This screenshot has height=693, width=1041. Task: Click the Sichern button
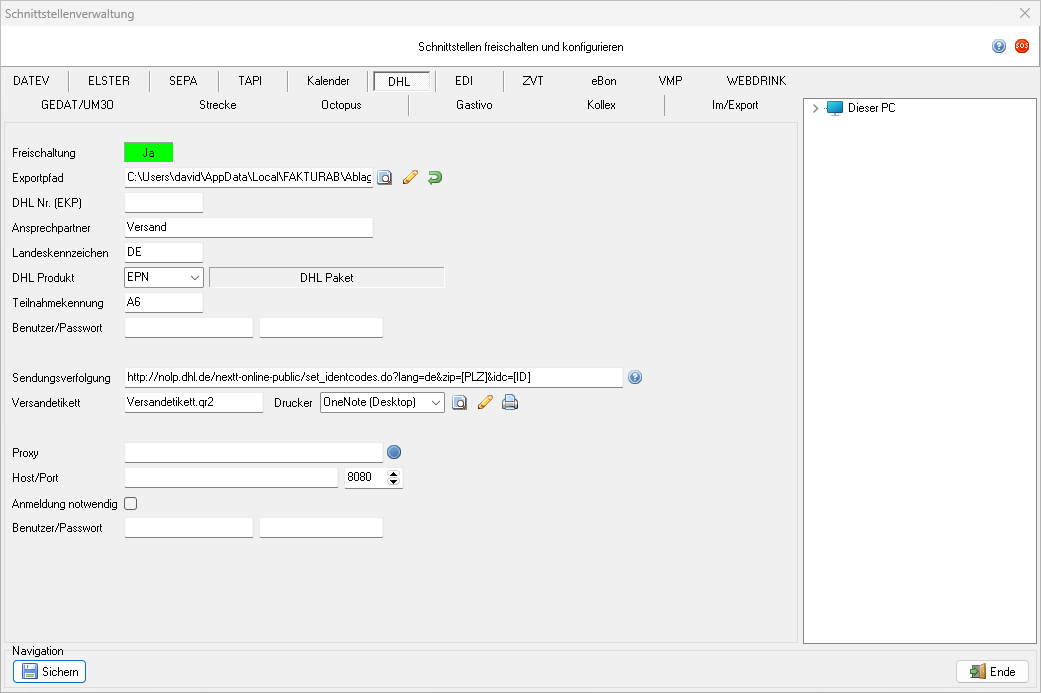coord(50,672)
